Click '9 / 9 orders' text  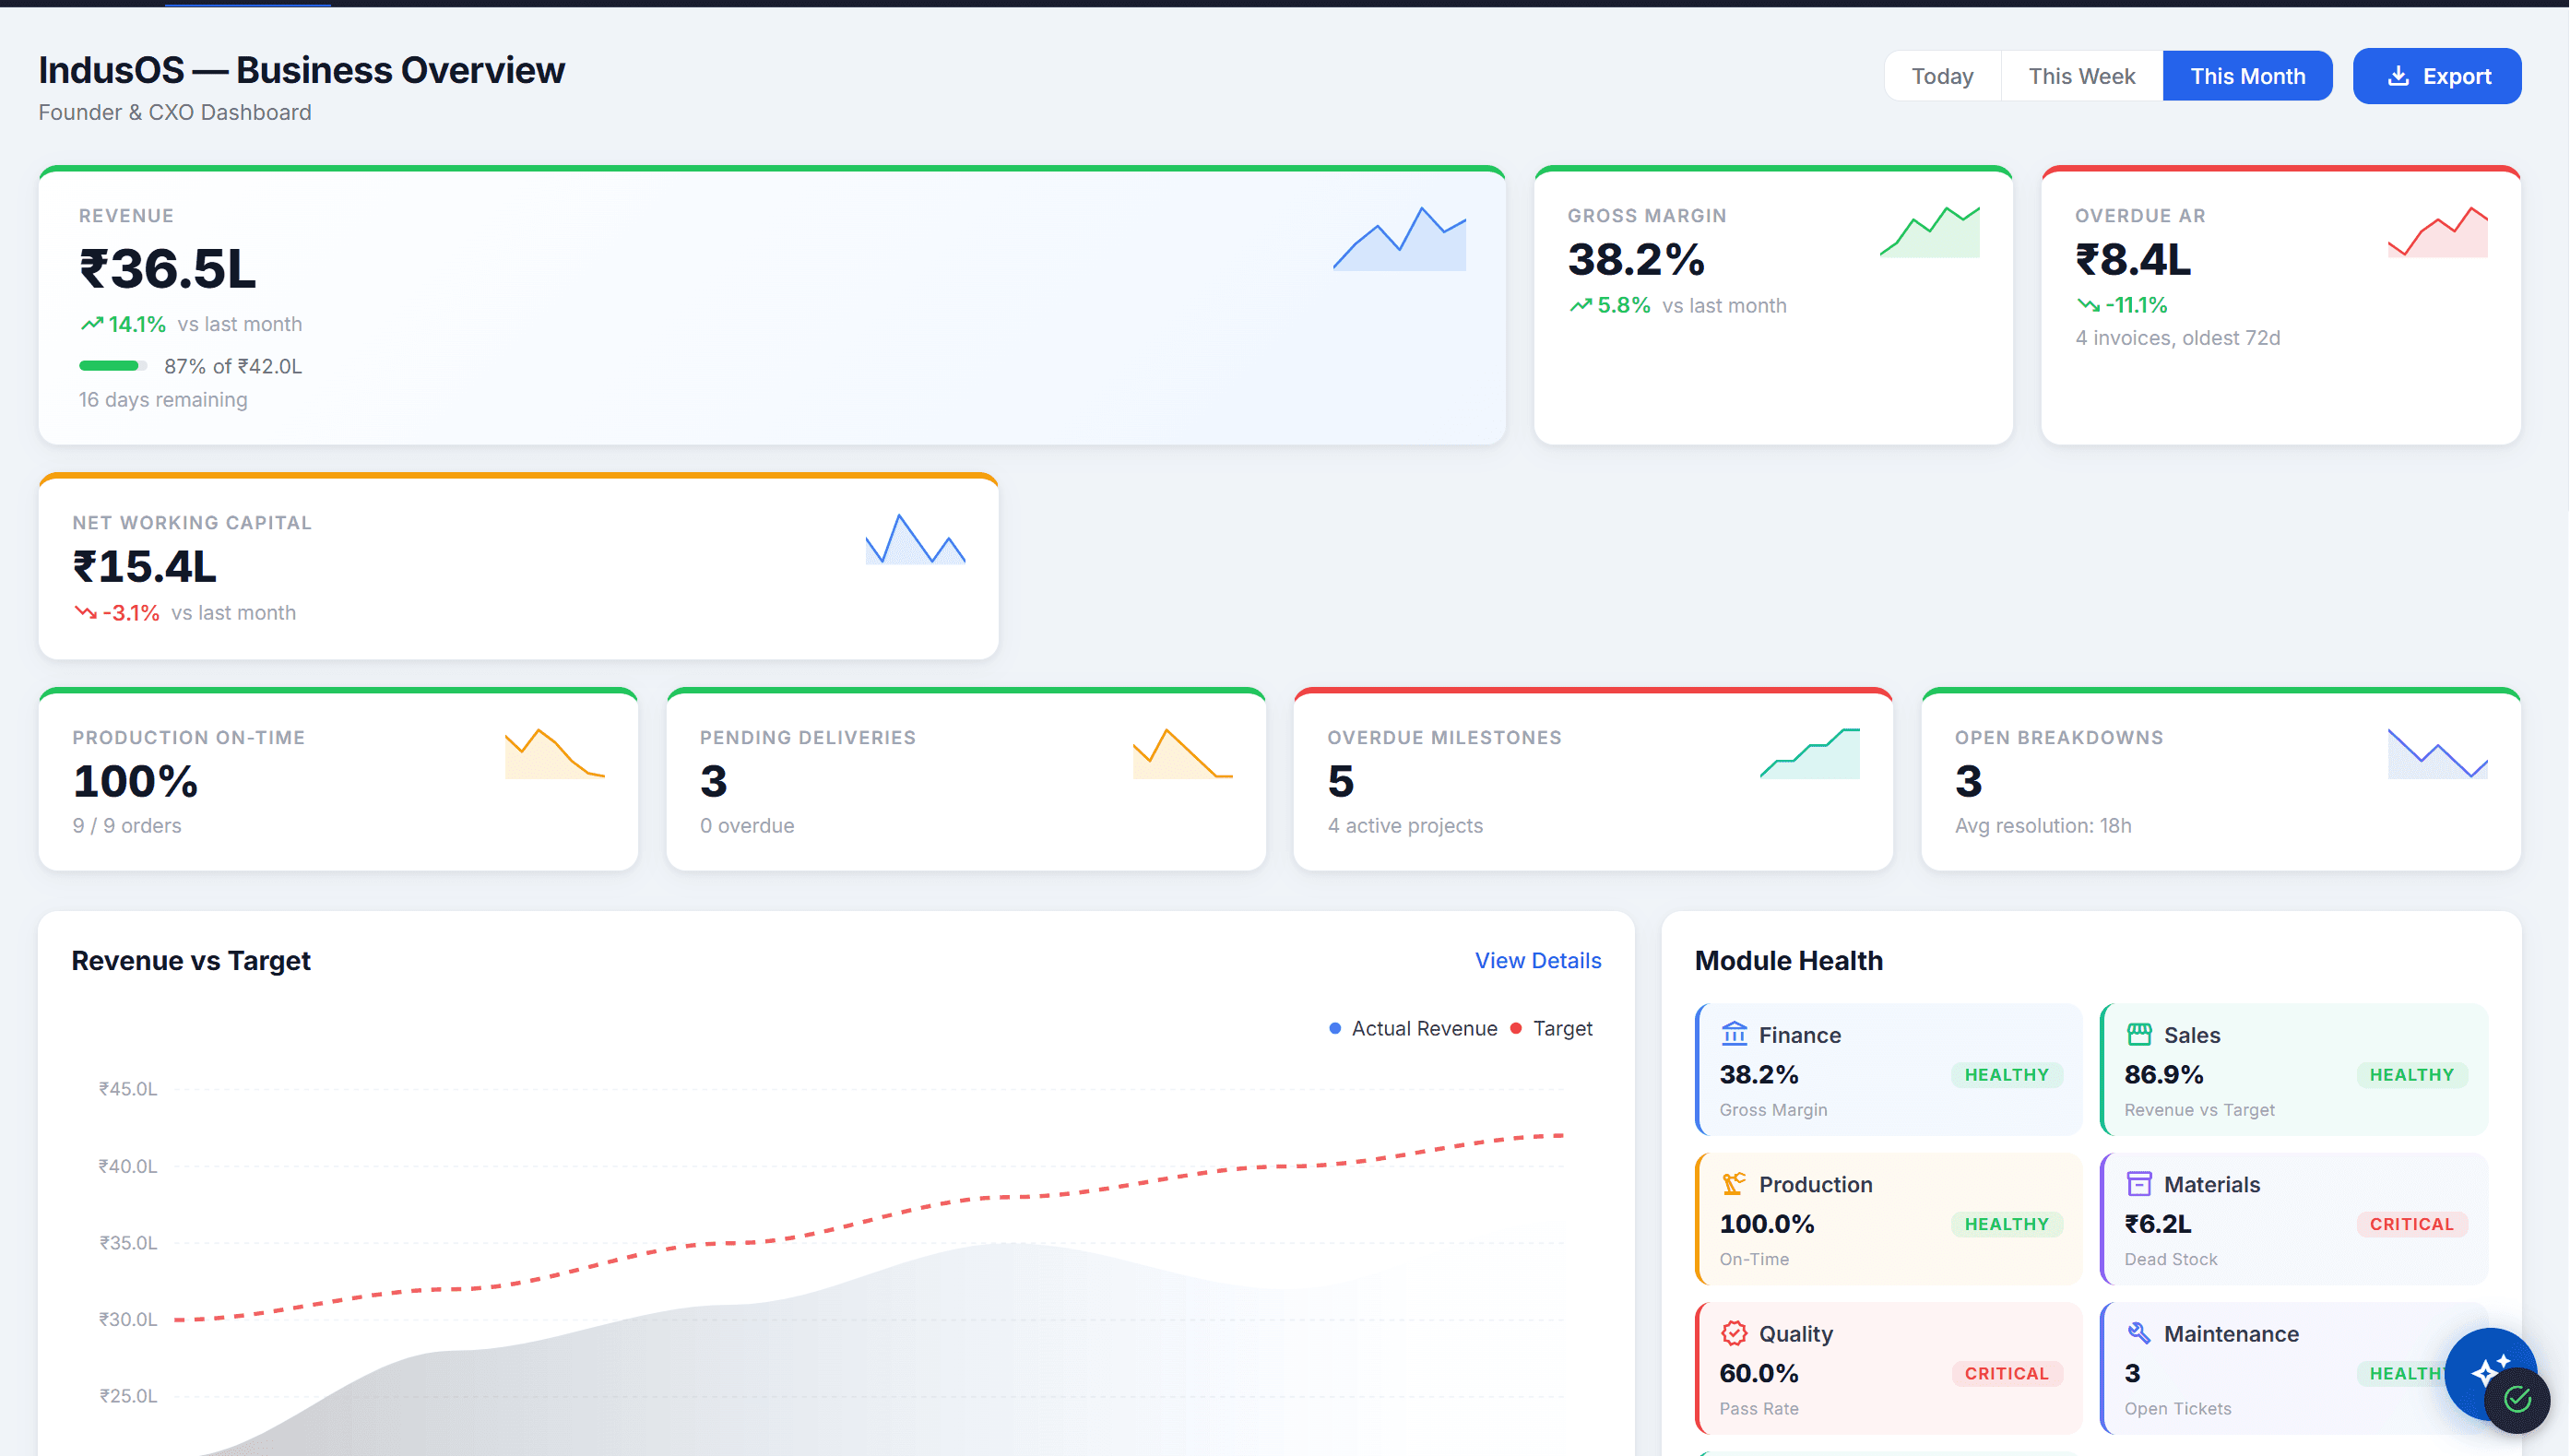pyautogui.click(x=127, y=825)
